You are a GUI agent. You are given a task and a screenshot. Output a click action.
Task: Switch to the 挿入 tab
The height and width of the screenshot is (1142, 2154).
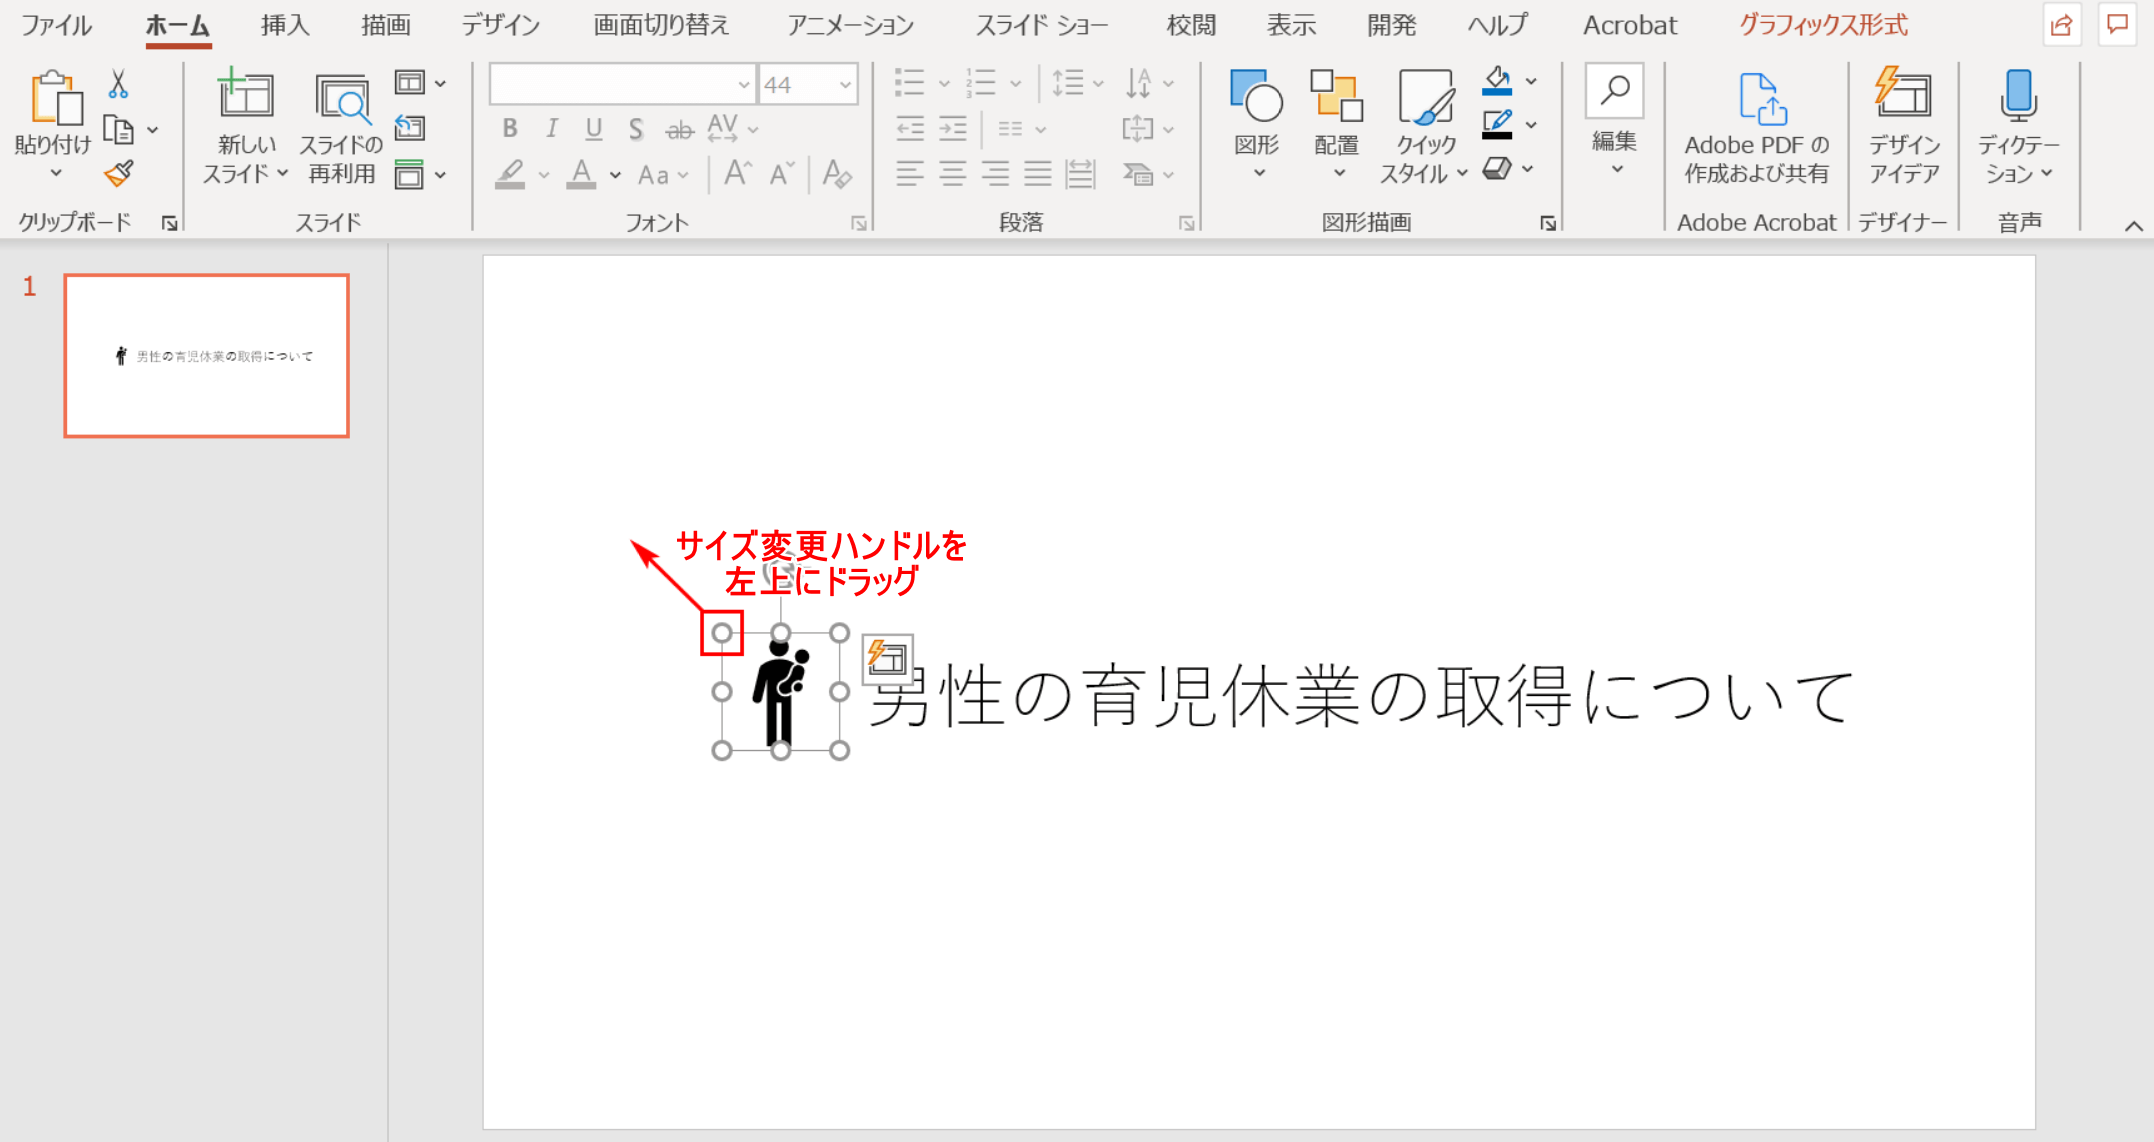pyautogui.click(x=285, y=25)
